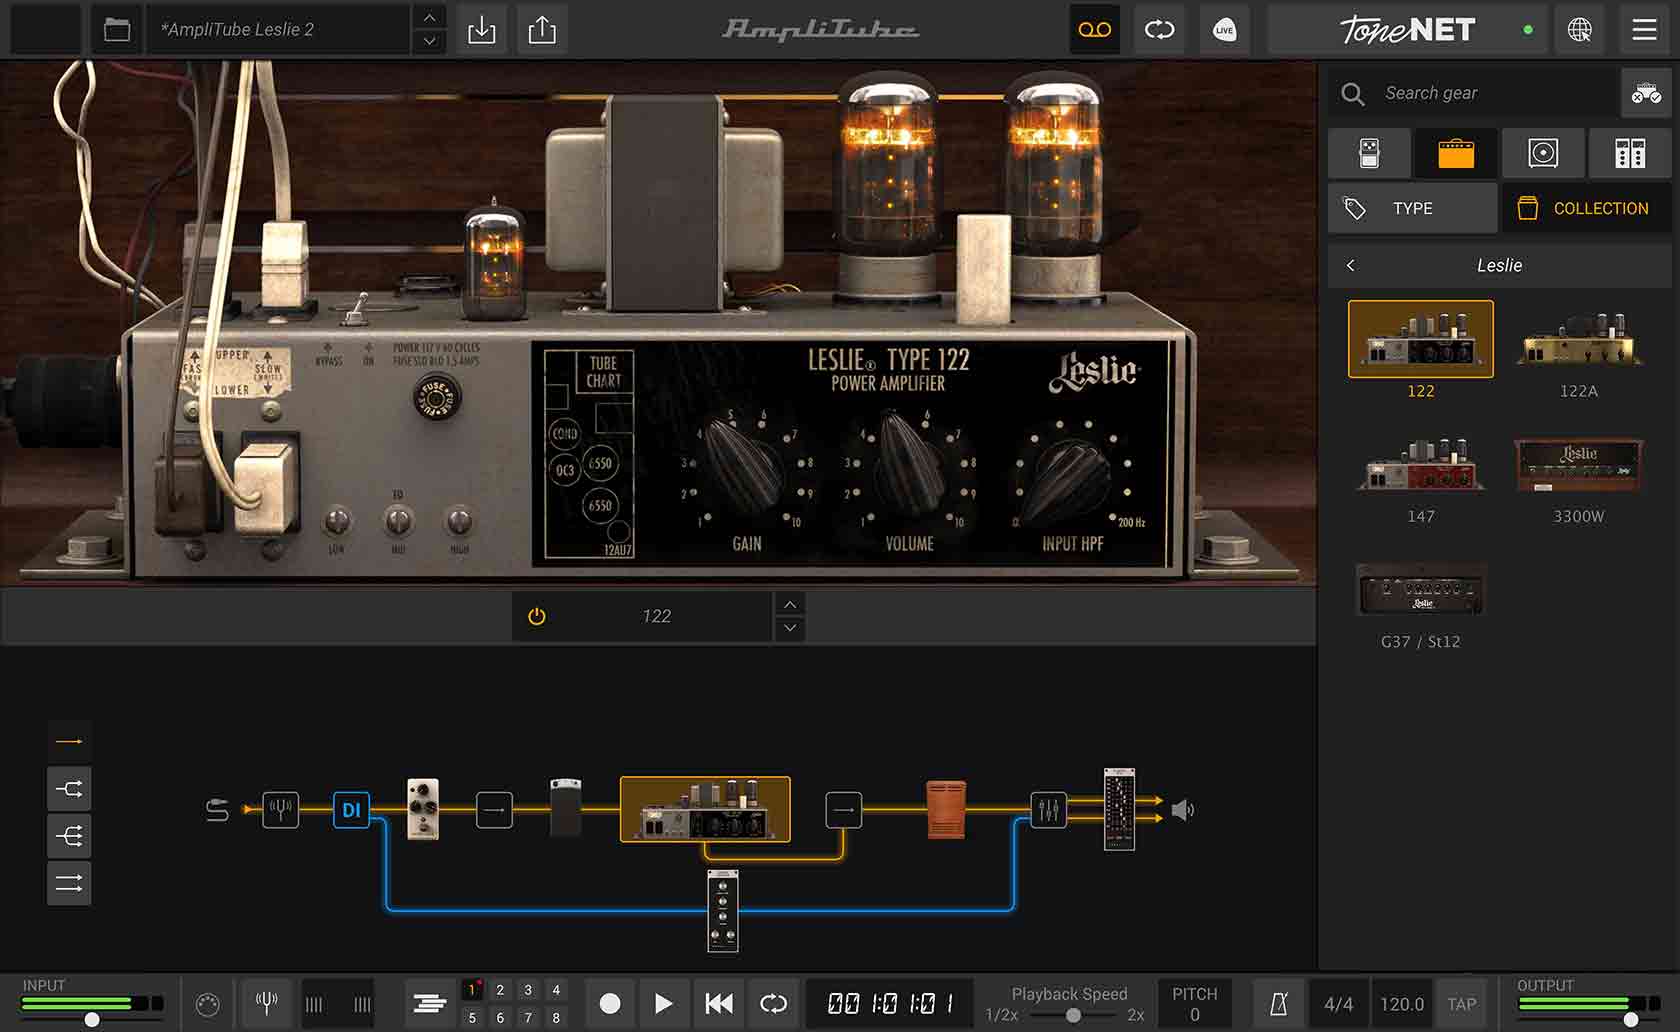The image size is (1680, 1032).
Task: Select the three-path split routing icon
Action: point(69,836)
